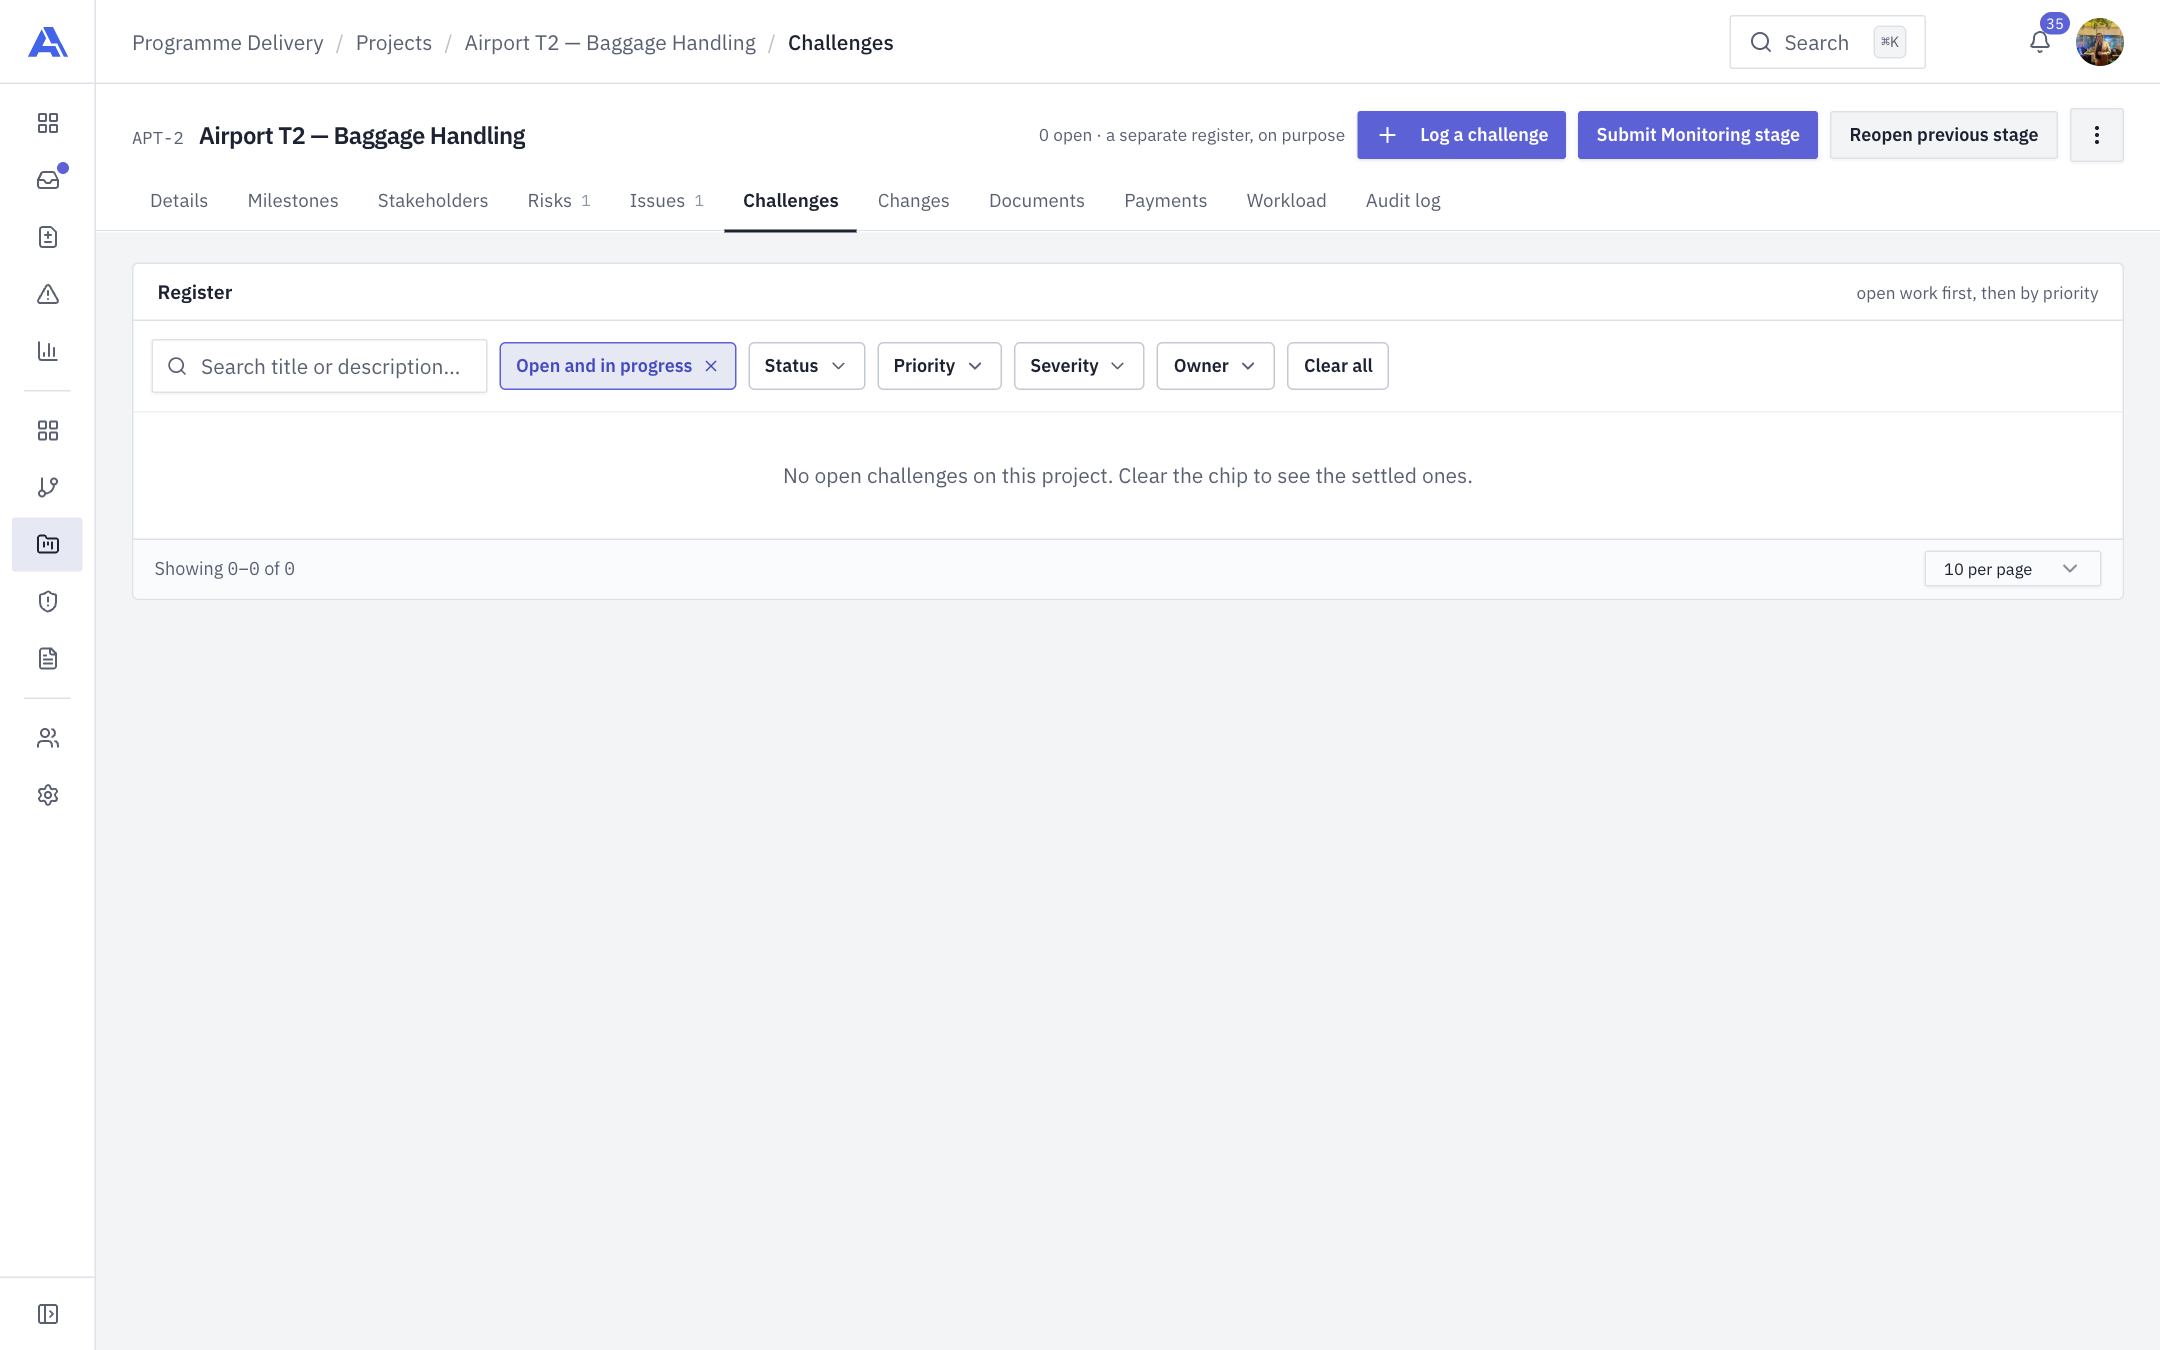
Task: Click the 'Clear all' filters button
Action: [x=1337, y=366]
